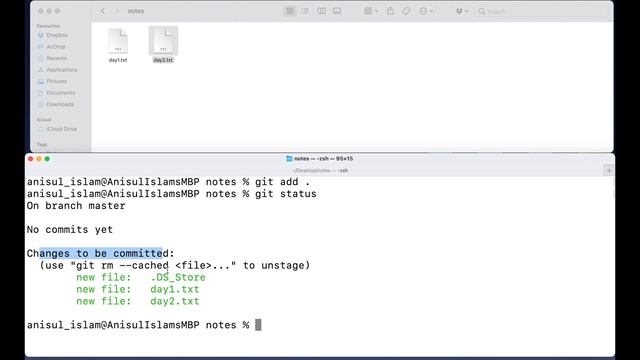
Task: Click the 'git add .' command text
Action: [282, 182]
